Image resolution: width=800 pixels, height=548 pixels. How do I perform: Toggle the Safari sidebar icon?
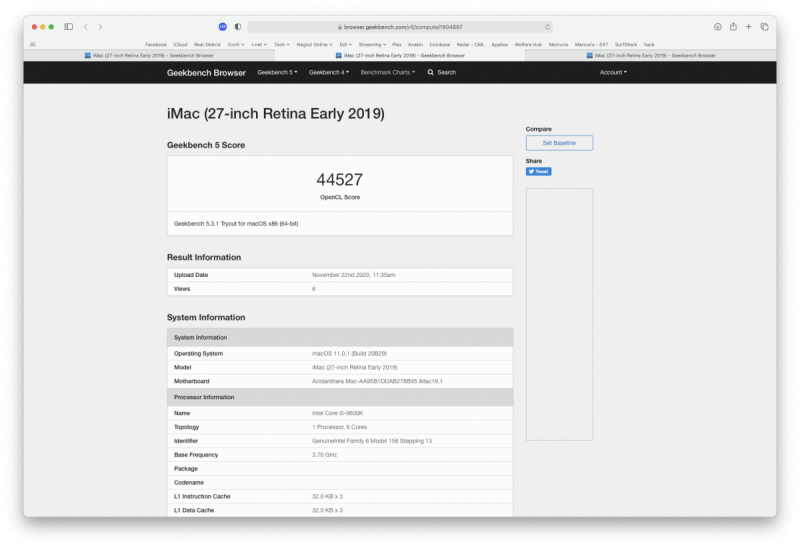pyautogui.click(x=68, y=27)
